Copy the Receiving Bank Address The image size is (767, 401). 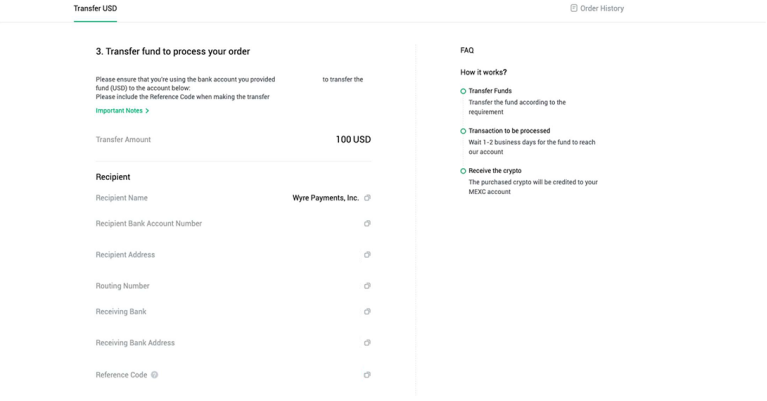(x=367, y=343)
